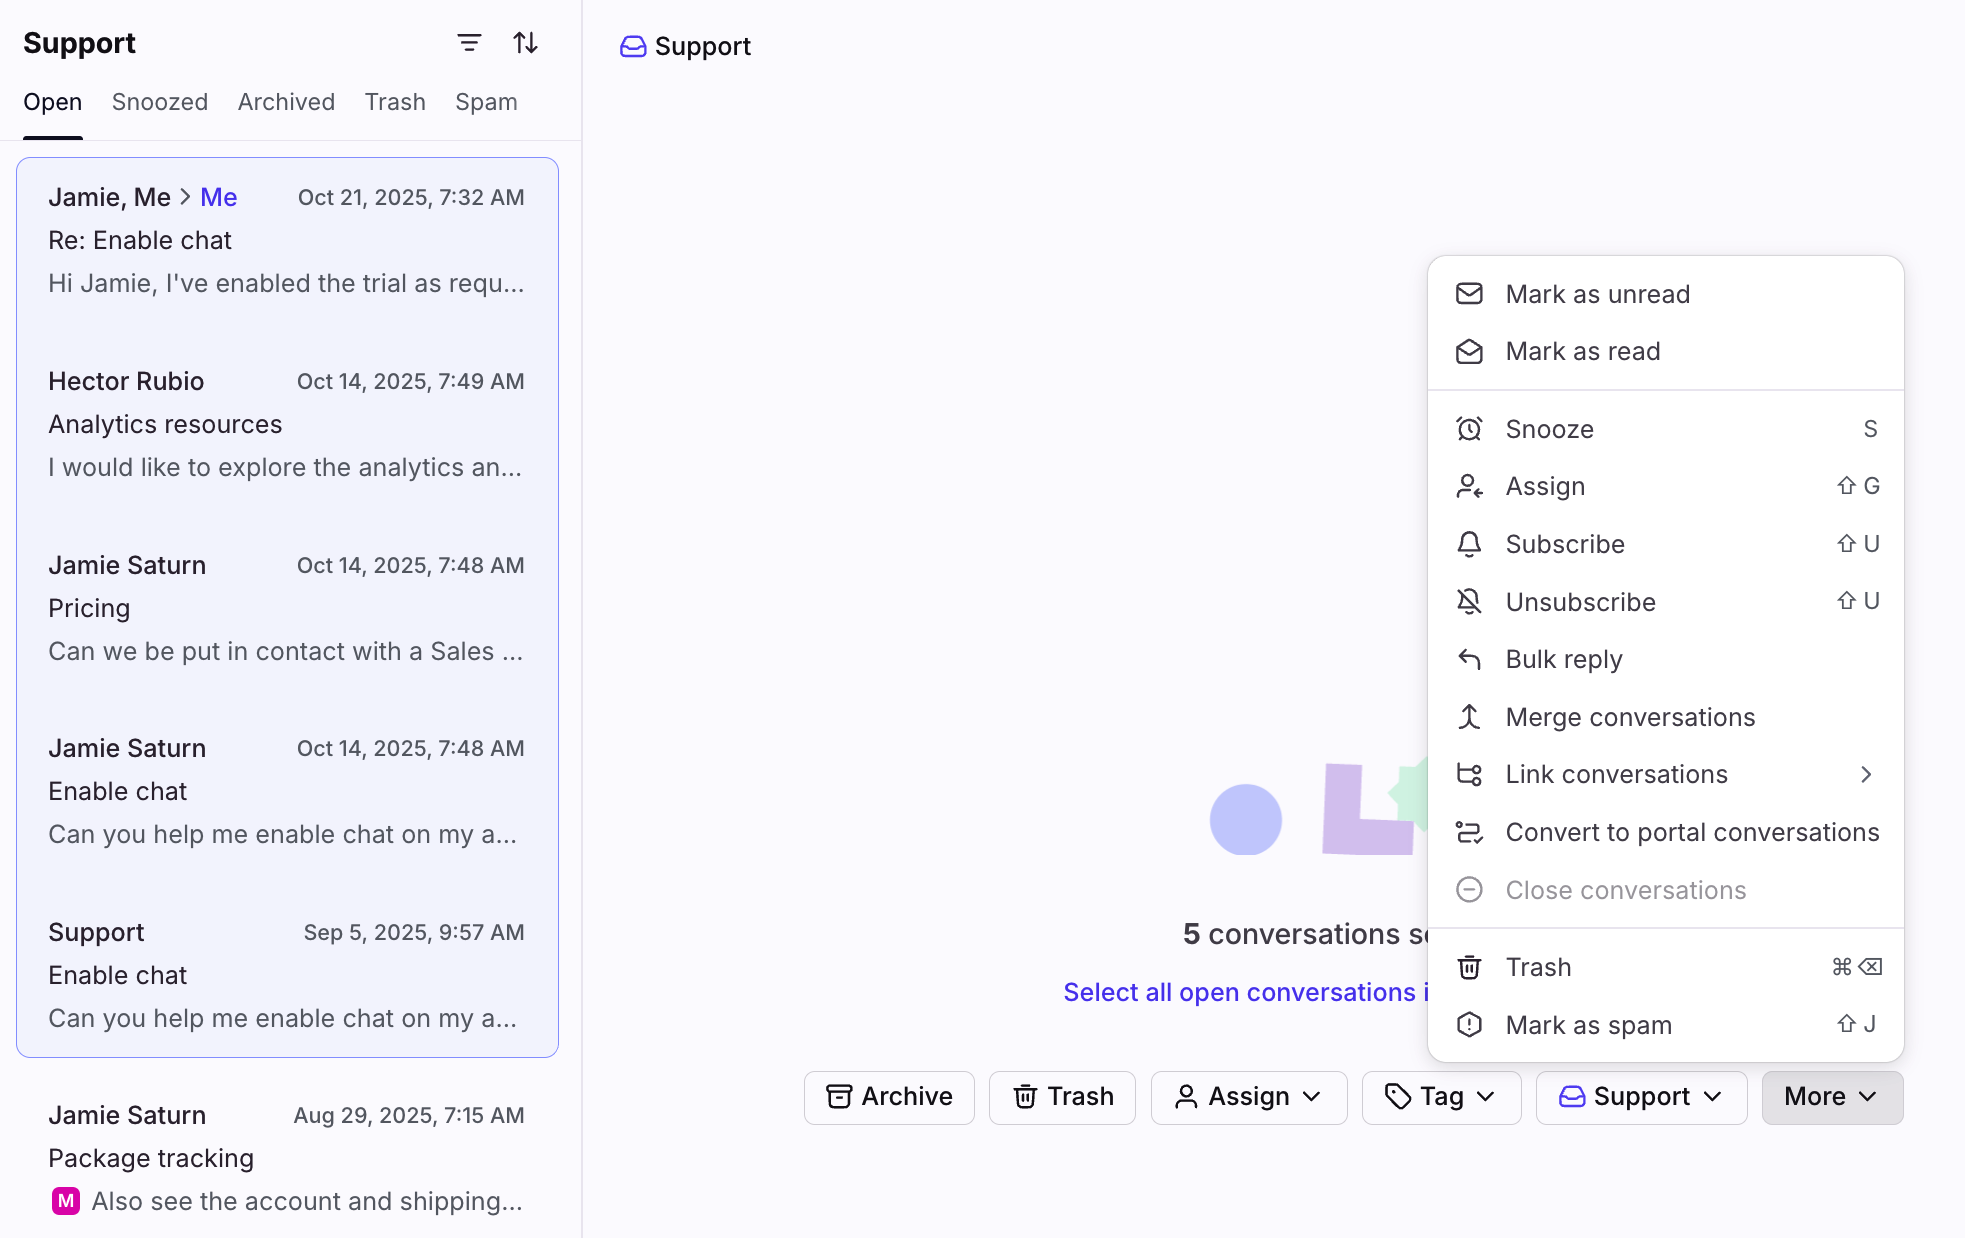Click the Bulk reply arrow icon
This screenshot has width=1965, height=1238.
pyautogui.click(x=1469, y=659)
